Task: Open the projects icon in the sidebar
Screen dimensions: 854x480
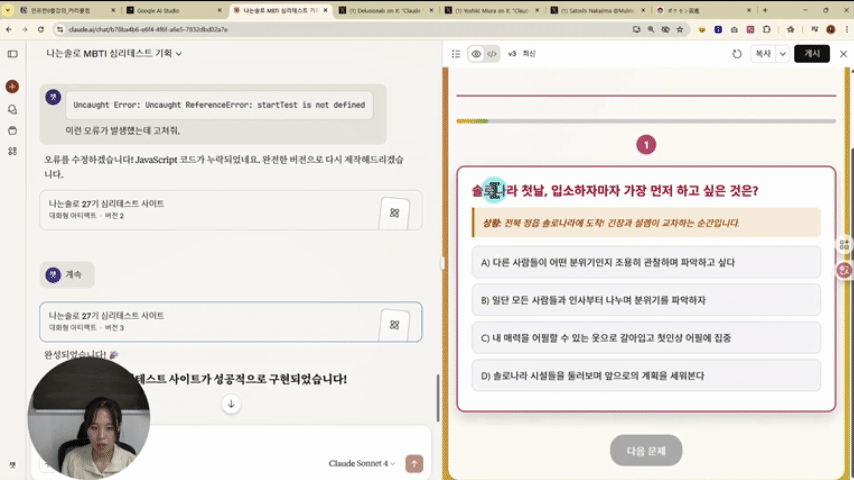Action: point(13,131)
